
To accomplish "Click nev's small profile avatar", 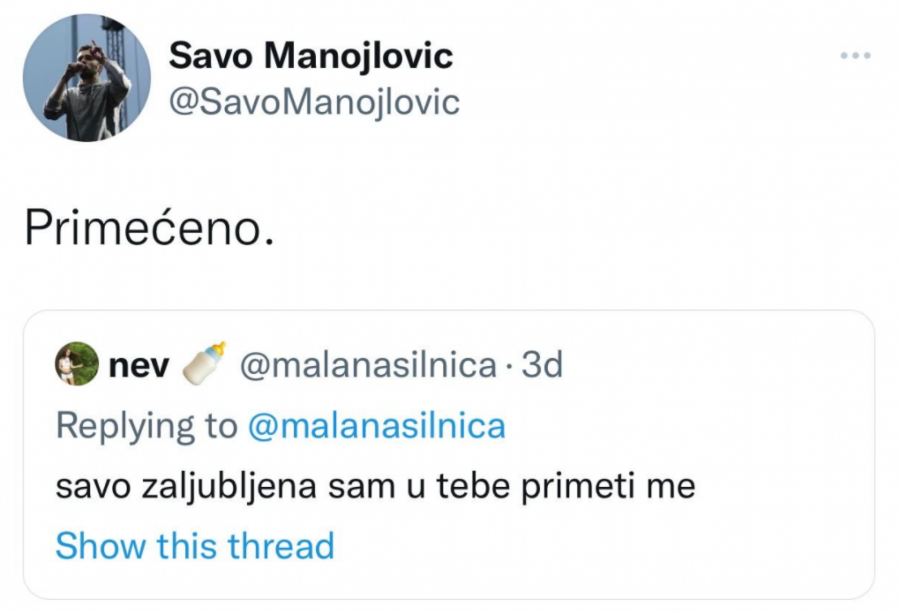I will (77, 365).
